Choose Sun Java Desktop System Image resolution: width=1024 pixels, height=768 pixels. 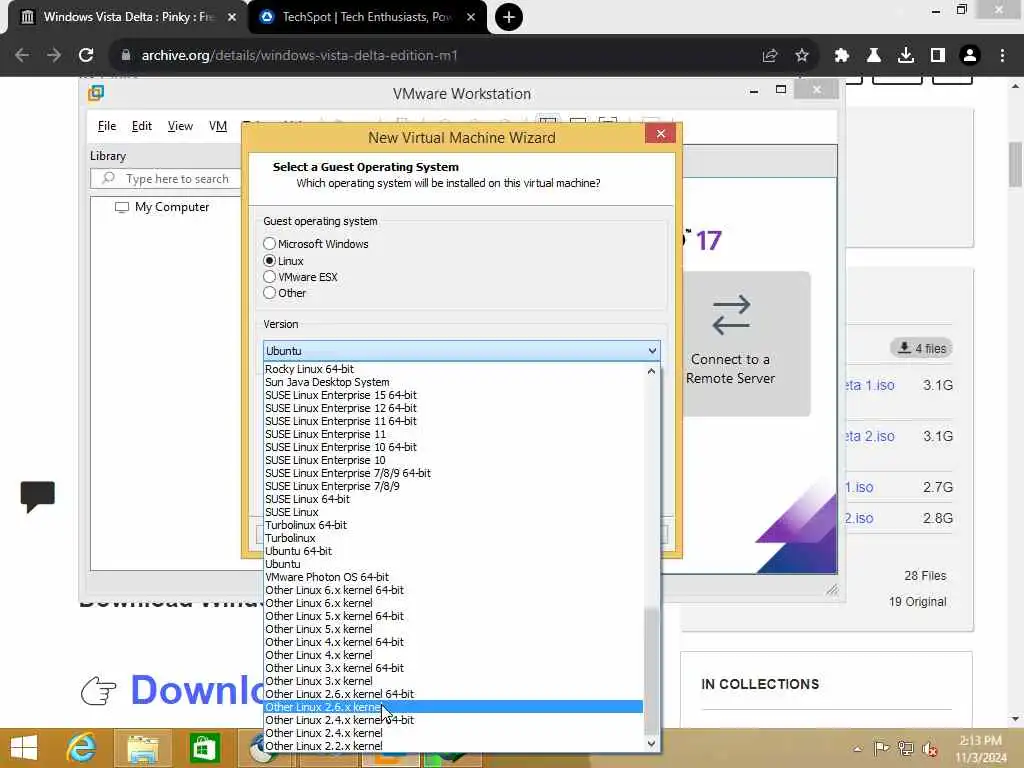[453, 382]
